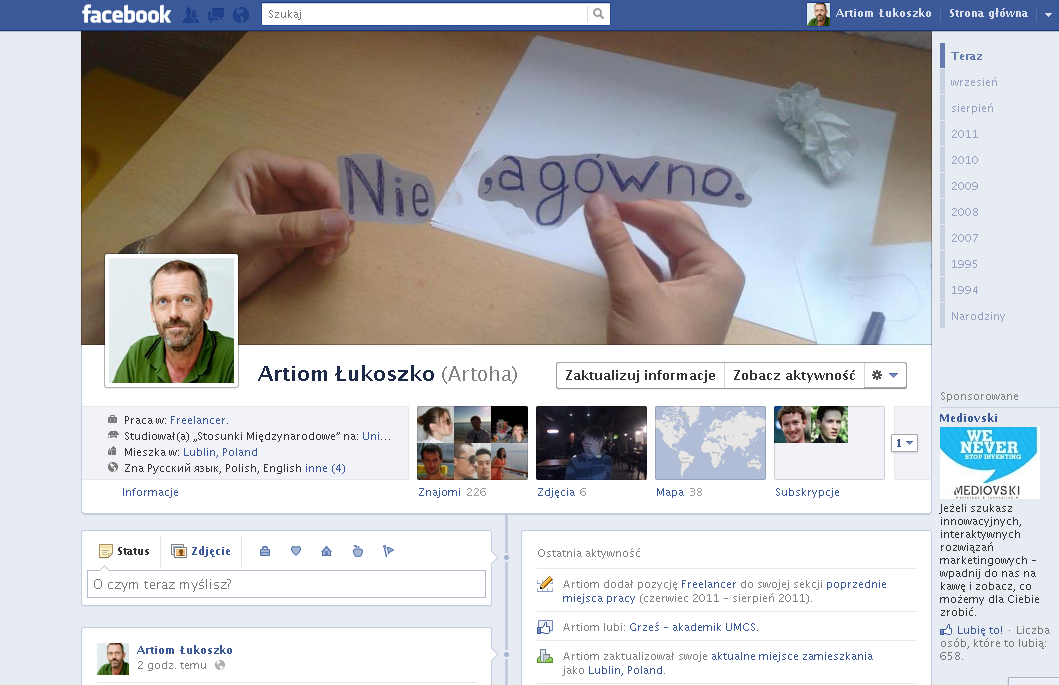Screen dimensions: 1059x685
Task: Open the '2 godz. temu' timestamp
Action: [172, 665]
